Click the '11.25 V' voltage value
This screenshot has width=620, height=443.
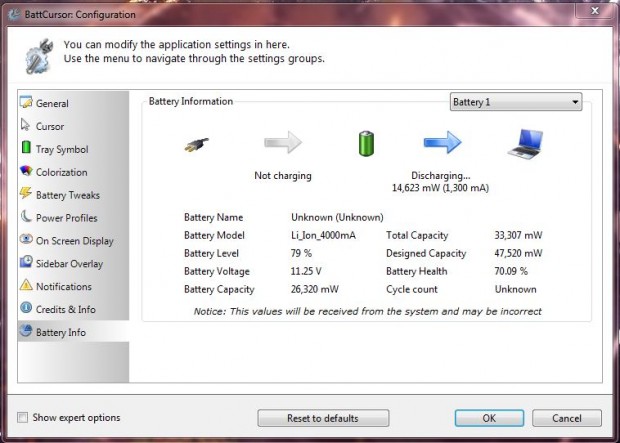[x=306, y=271]
